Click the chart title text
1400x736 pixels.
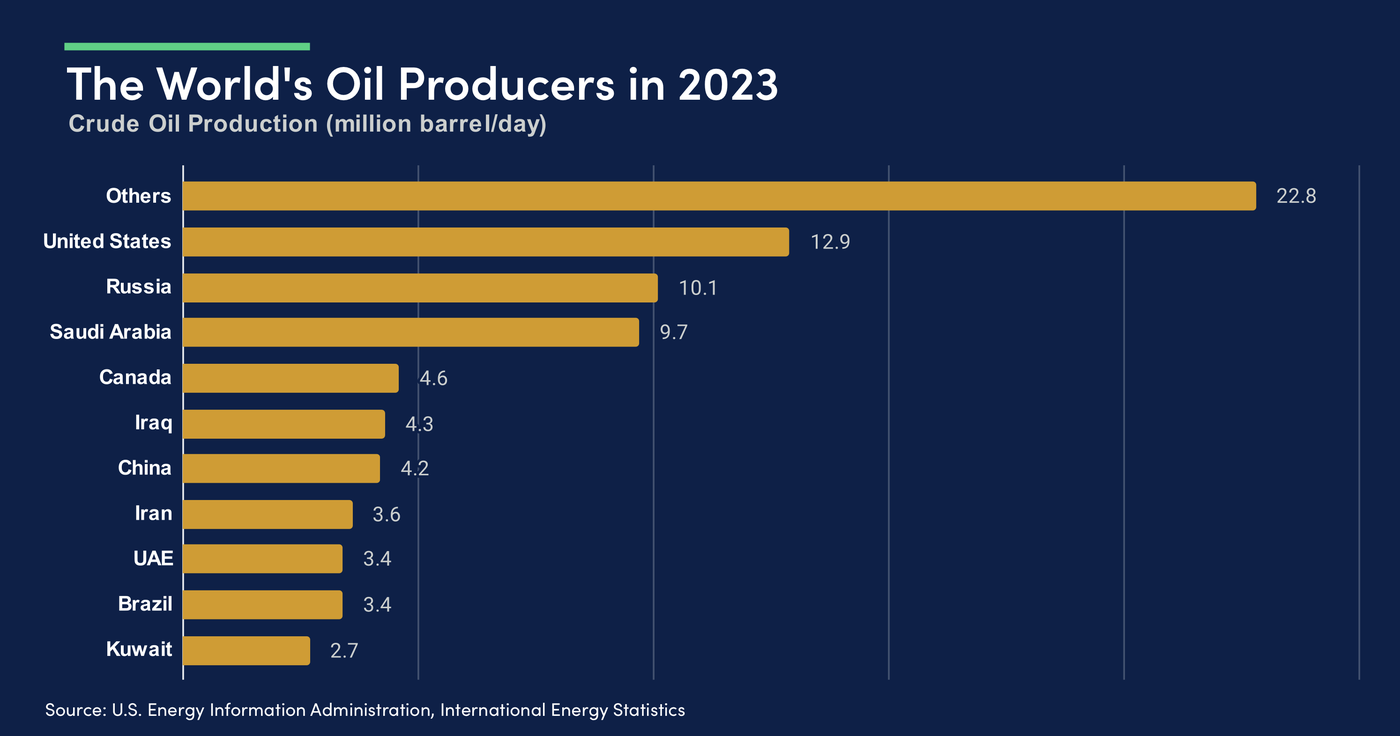point(422,85)
